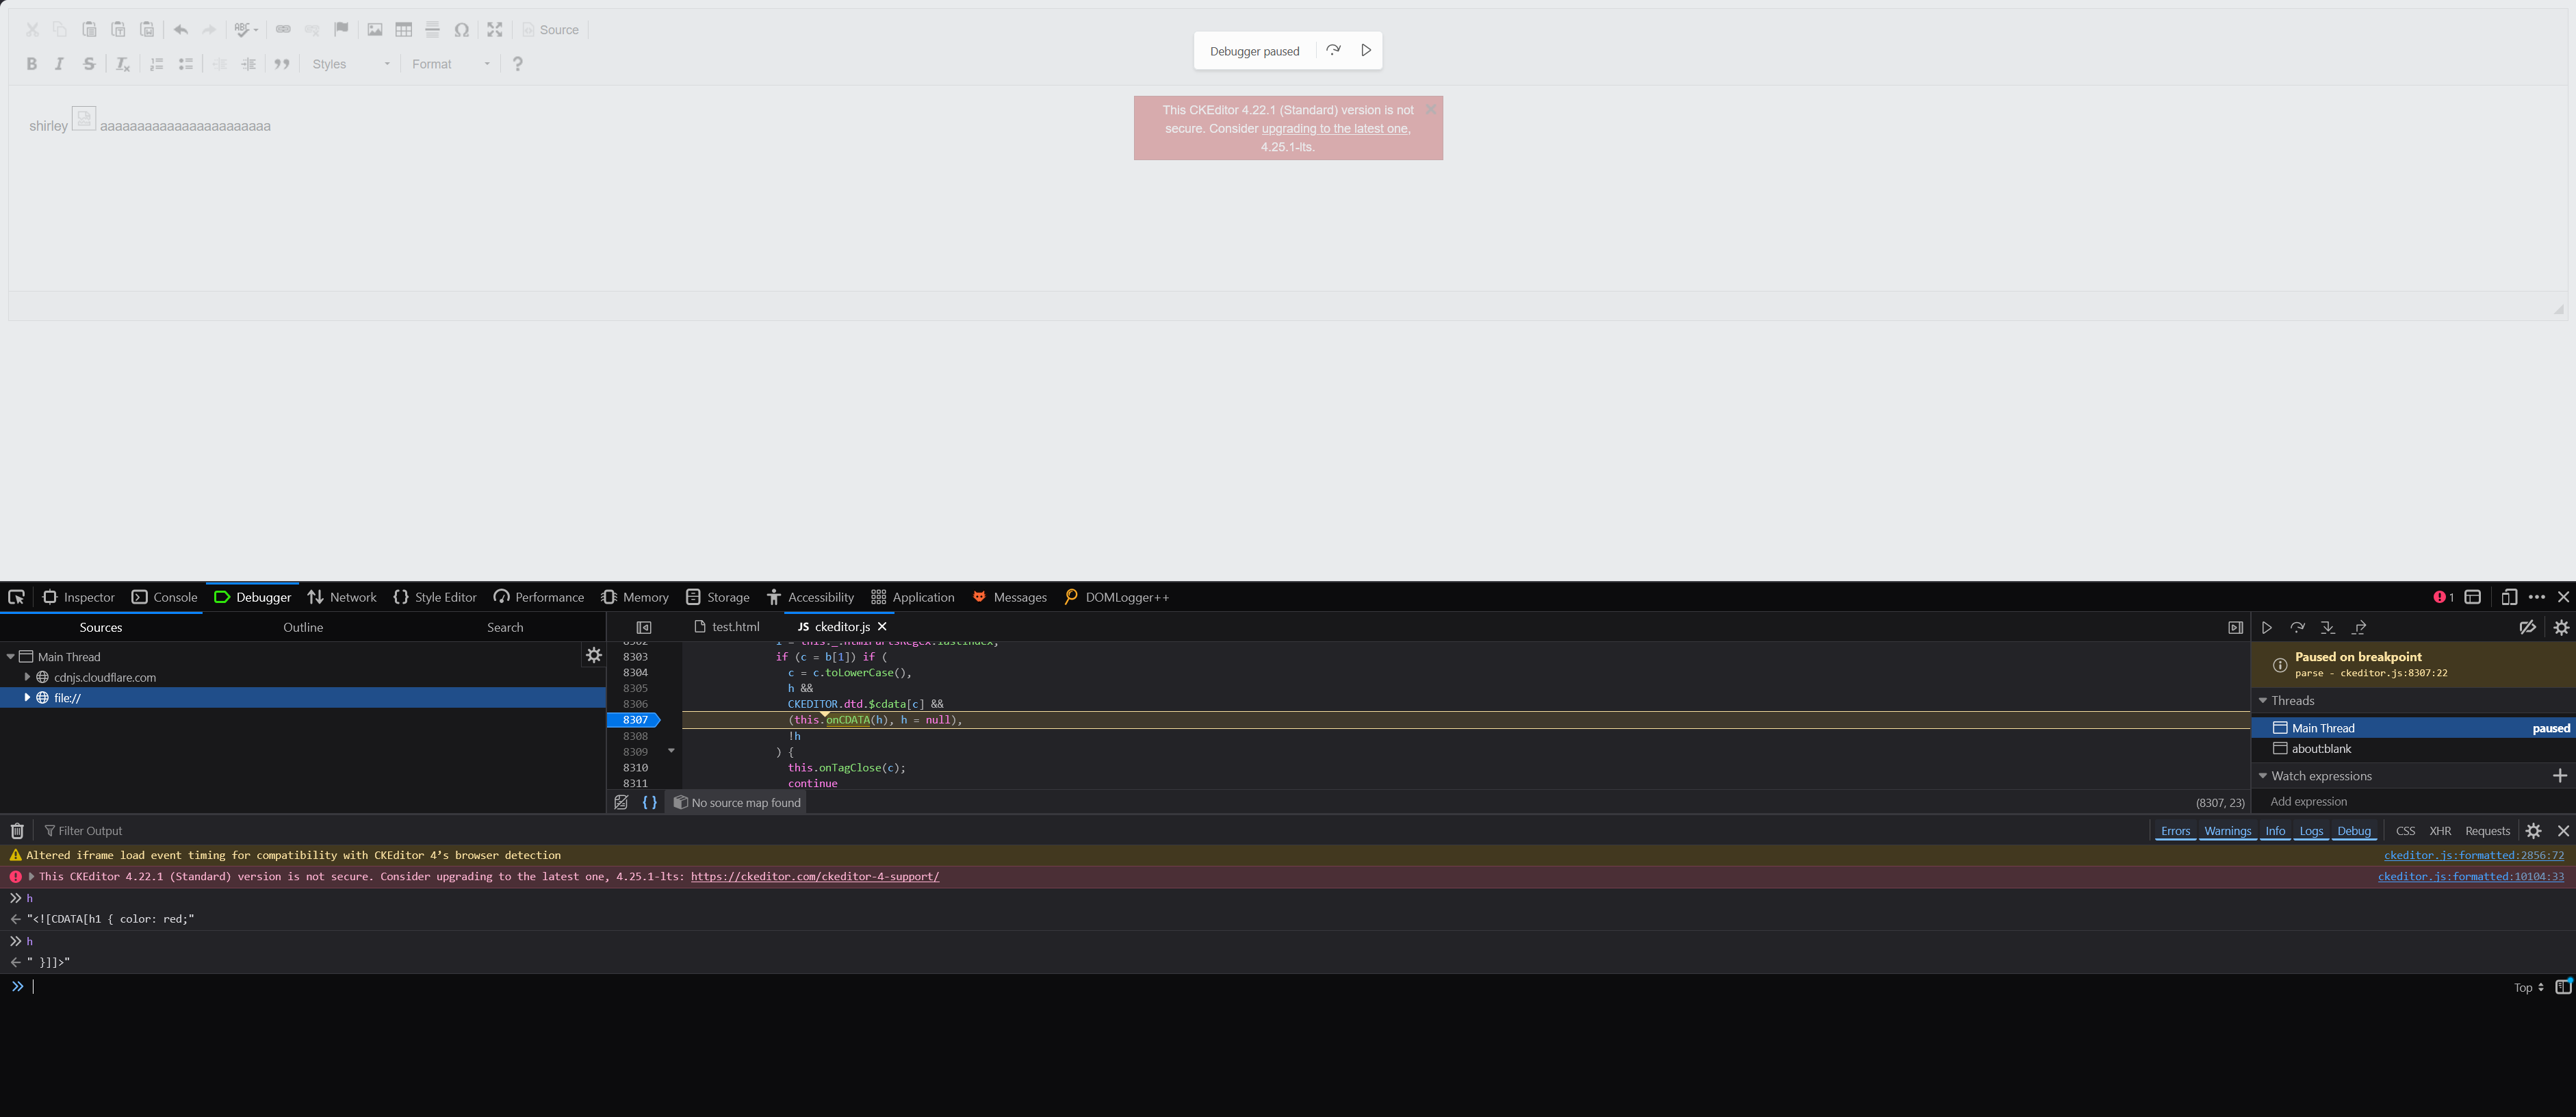Click pretty print braces icon
The height and width of the screenshot is (1117, 2576).
tap(649, 802)
